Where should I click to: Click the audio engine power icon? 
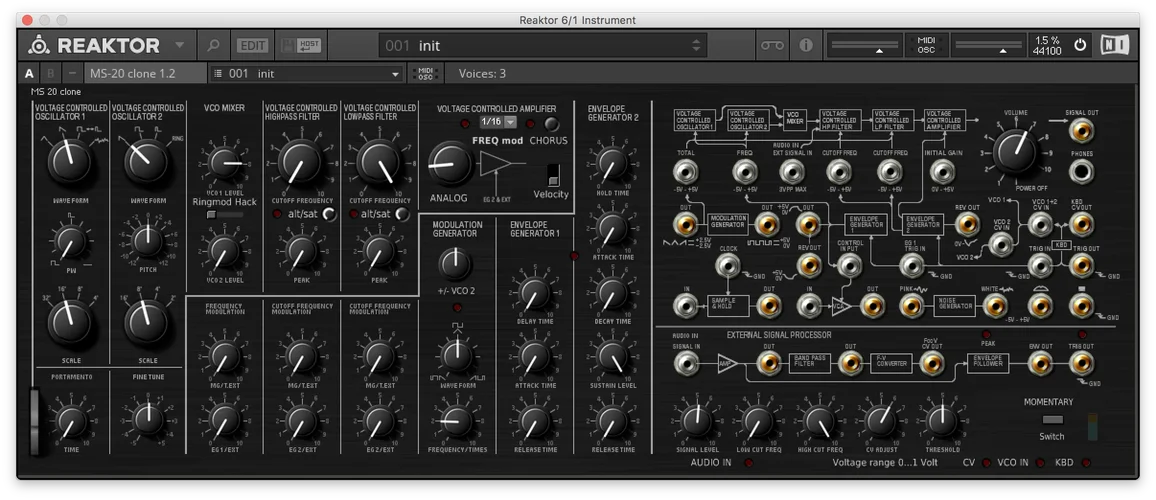point(1080,45)
